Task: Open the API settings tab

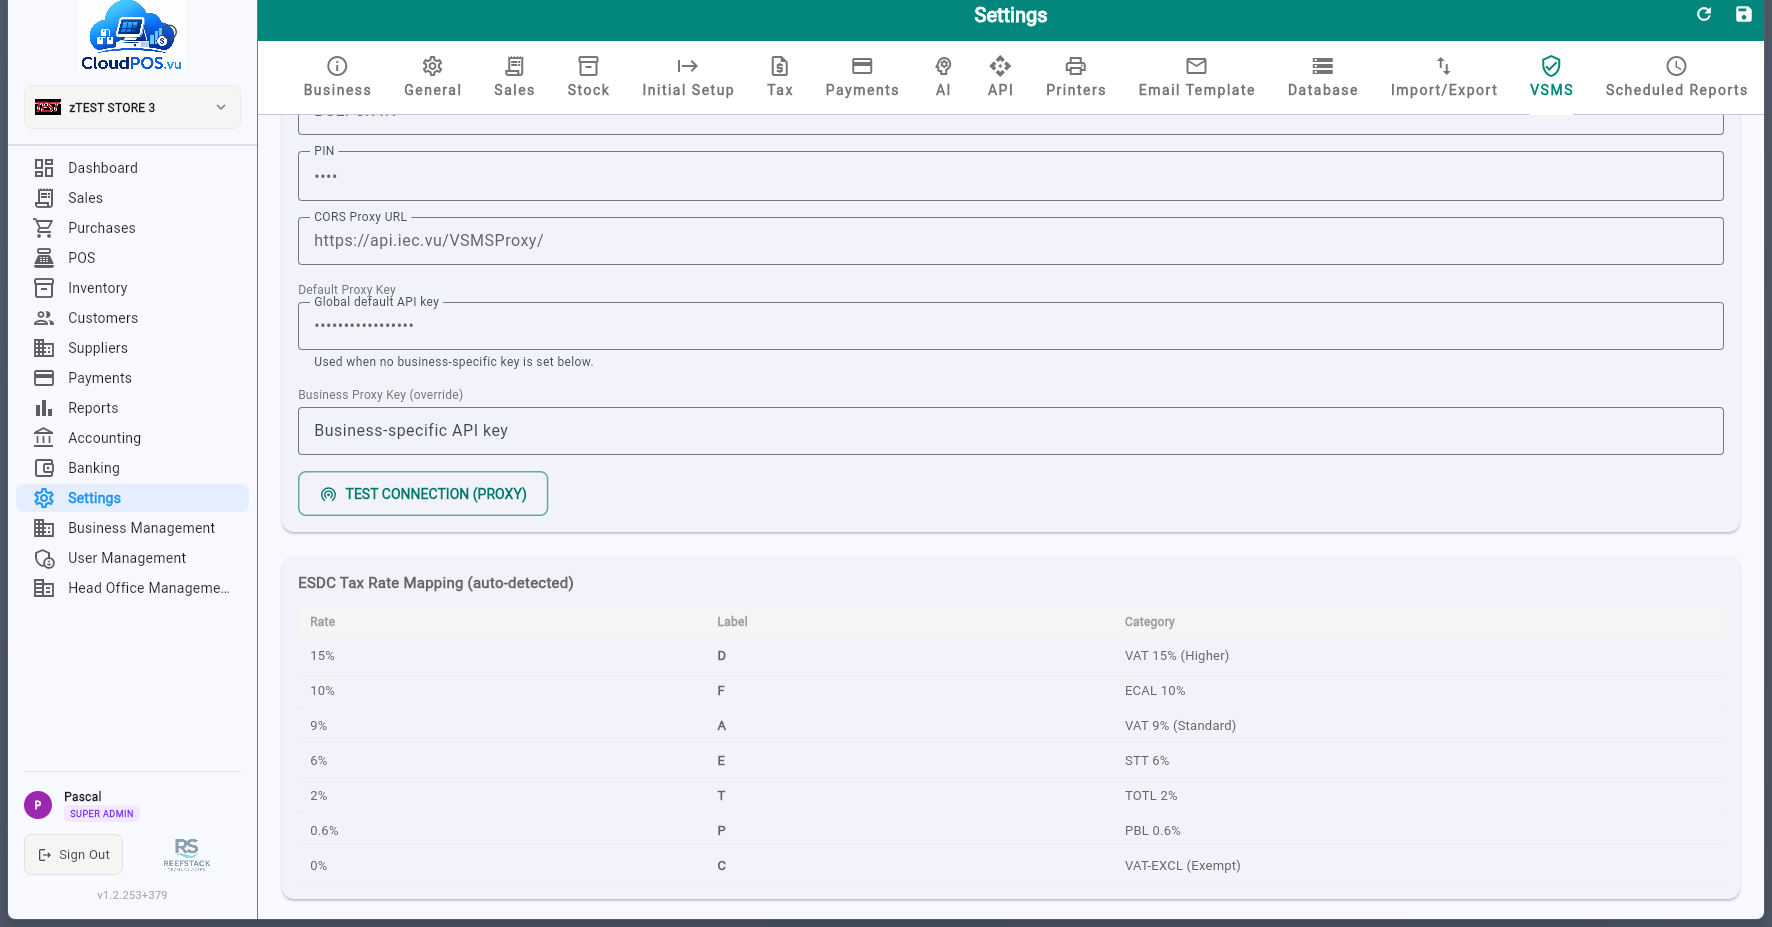Action: (x=1000, y=78)
